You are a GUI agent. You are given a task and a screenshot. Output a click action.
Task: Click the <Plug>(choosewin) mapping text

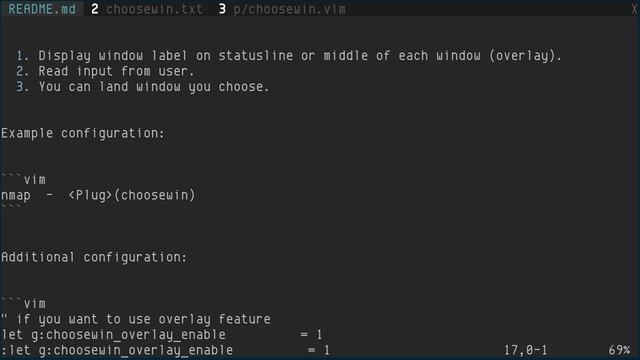[132, 195]
